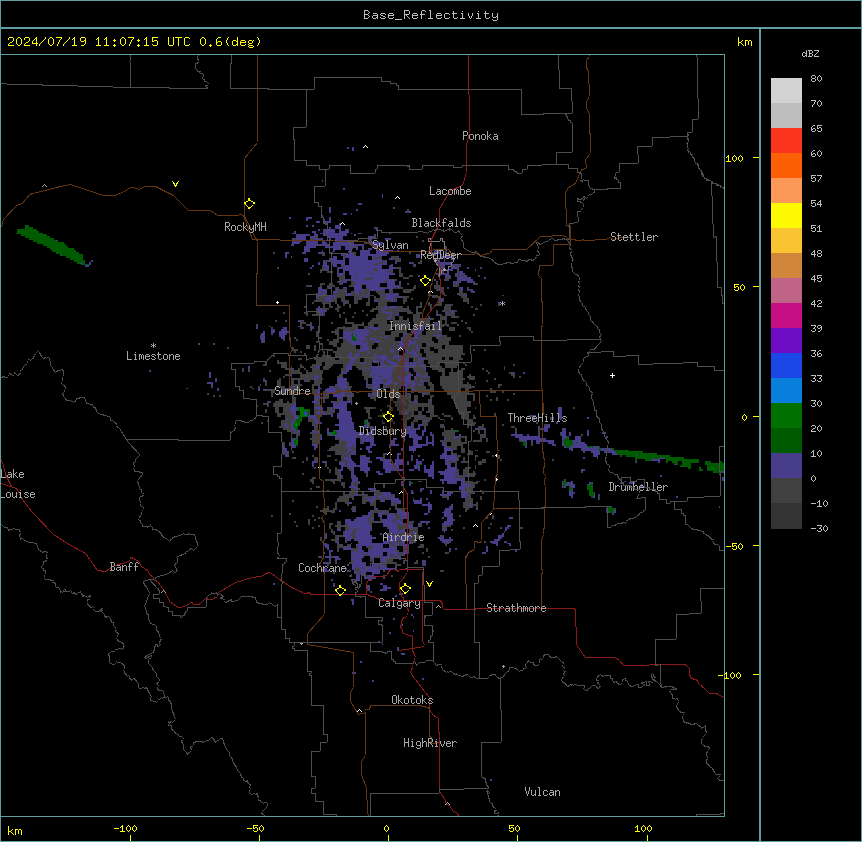Click the Banff label
862x842 pixels.
pyautogui.click(x=124, y=567)
